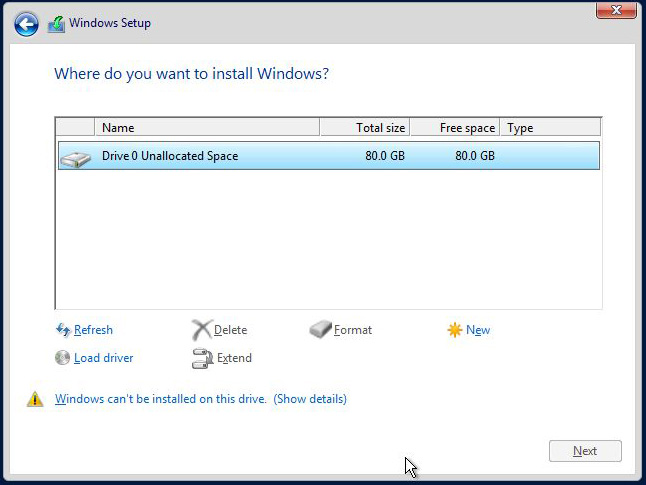Click the hard drive icon for Drive 0

[x=75, y=156]
